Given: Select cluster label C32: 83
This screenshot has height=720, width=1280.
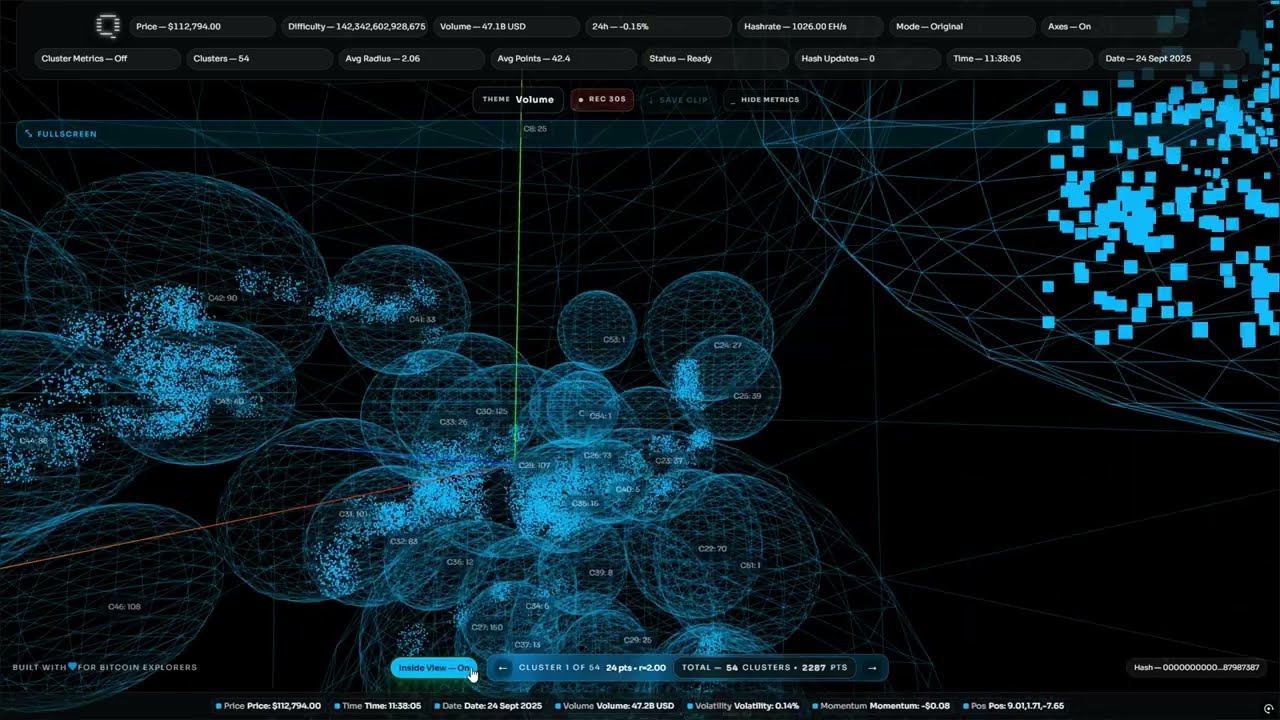Looking at the screenshot, I should pyautogui.click(x=403, y=541).
